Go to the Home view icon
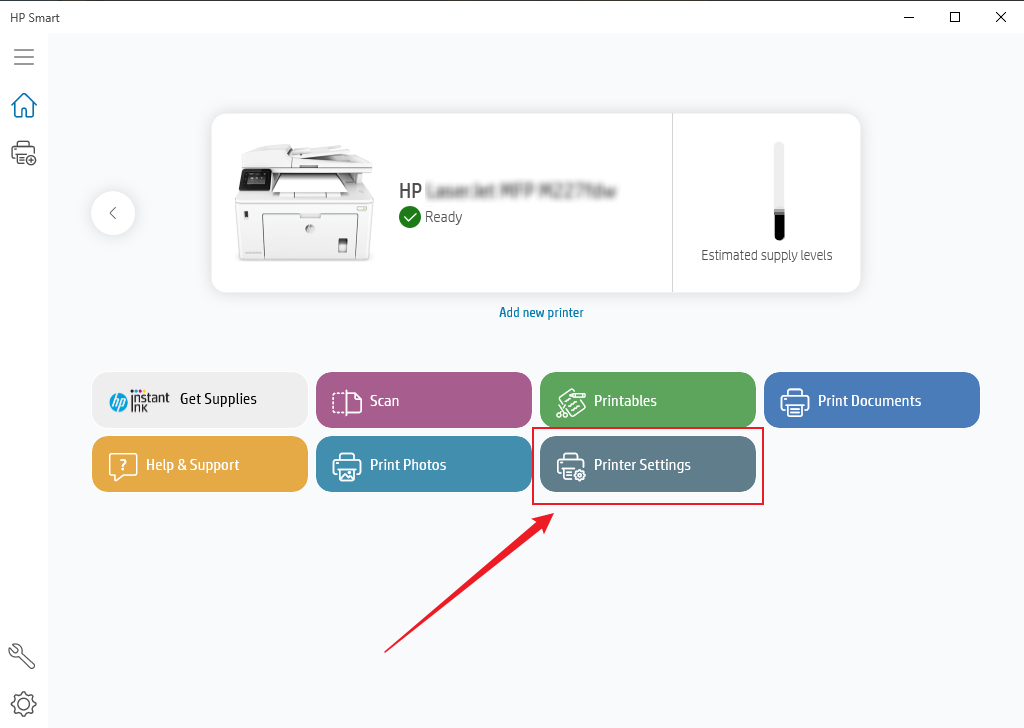 tap(24, 105)
